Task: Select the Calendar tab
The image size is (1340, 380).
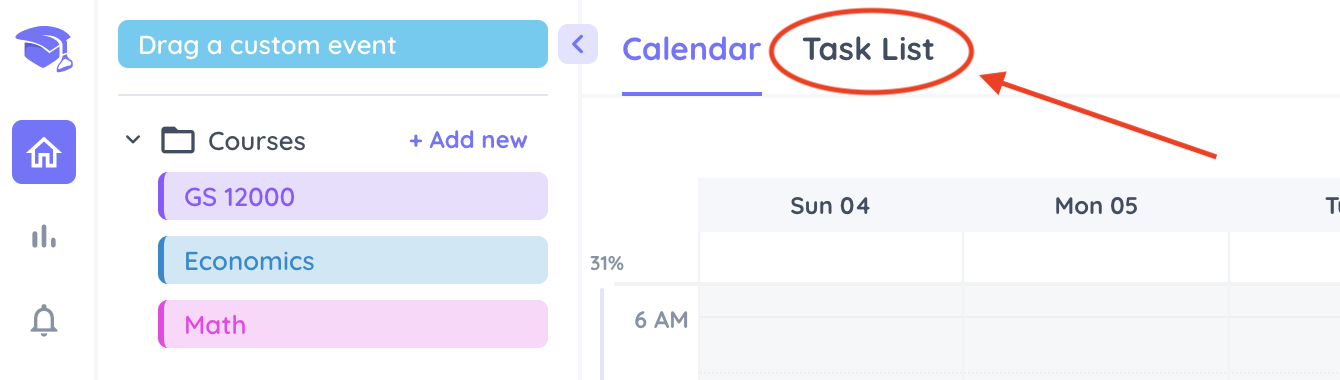Action: click(x=691, y=49)
